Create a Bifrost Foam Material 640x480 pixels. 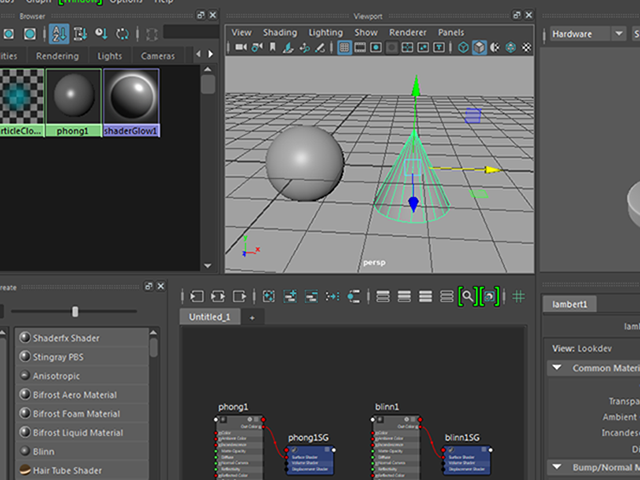[x=82, y=413]
